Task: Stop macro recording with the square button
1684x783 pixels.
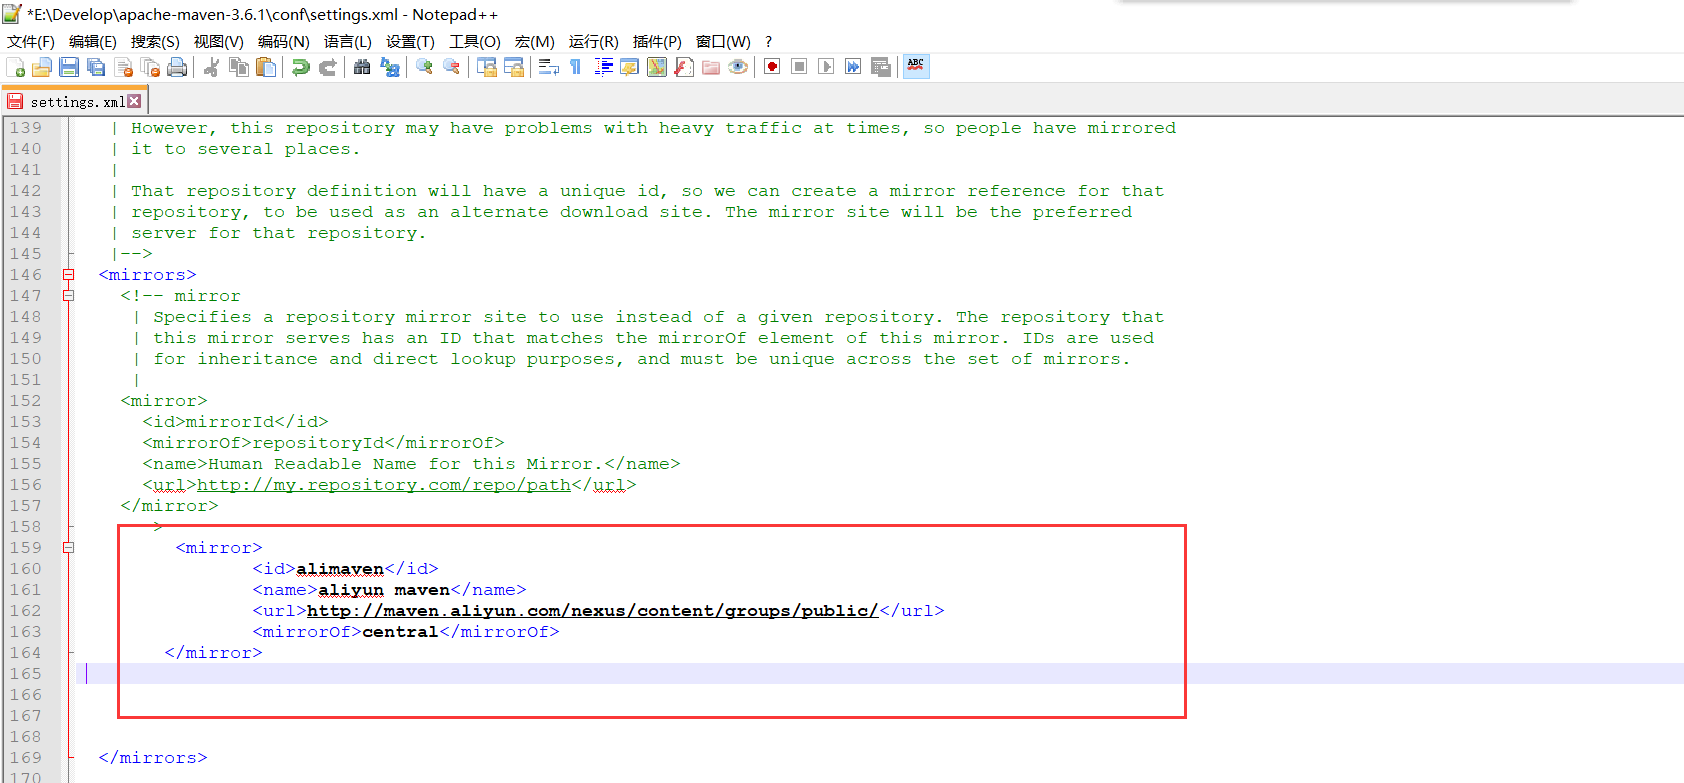Action: coord(799,67)
